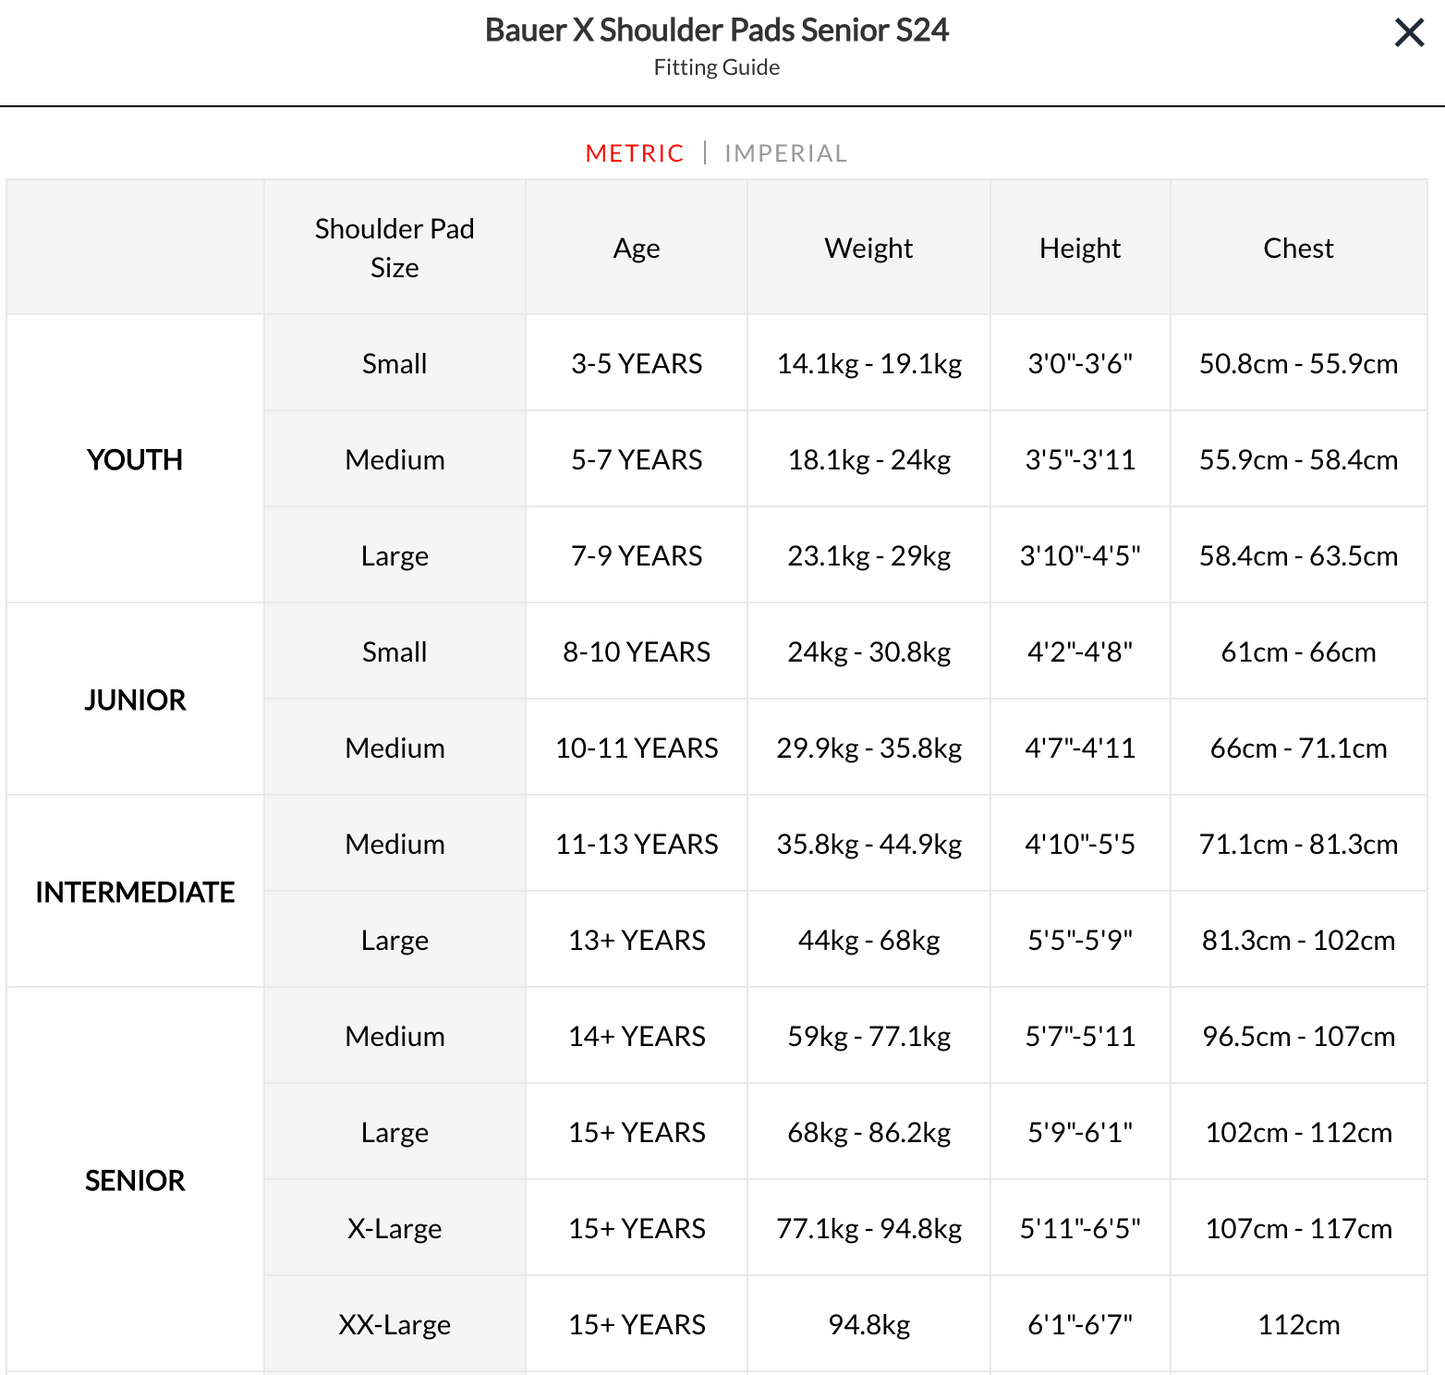Click the INTERMEDIATE category label
Image resolution: width=1445 pixels, height=1375 pixels.
135,892
